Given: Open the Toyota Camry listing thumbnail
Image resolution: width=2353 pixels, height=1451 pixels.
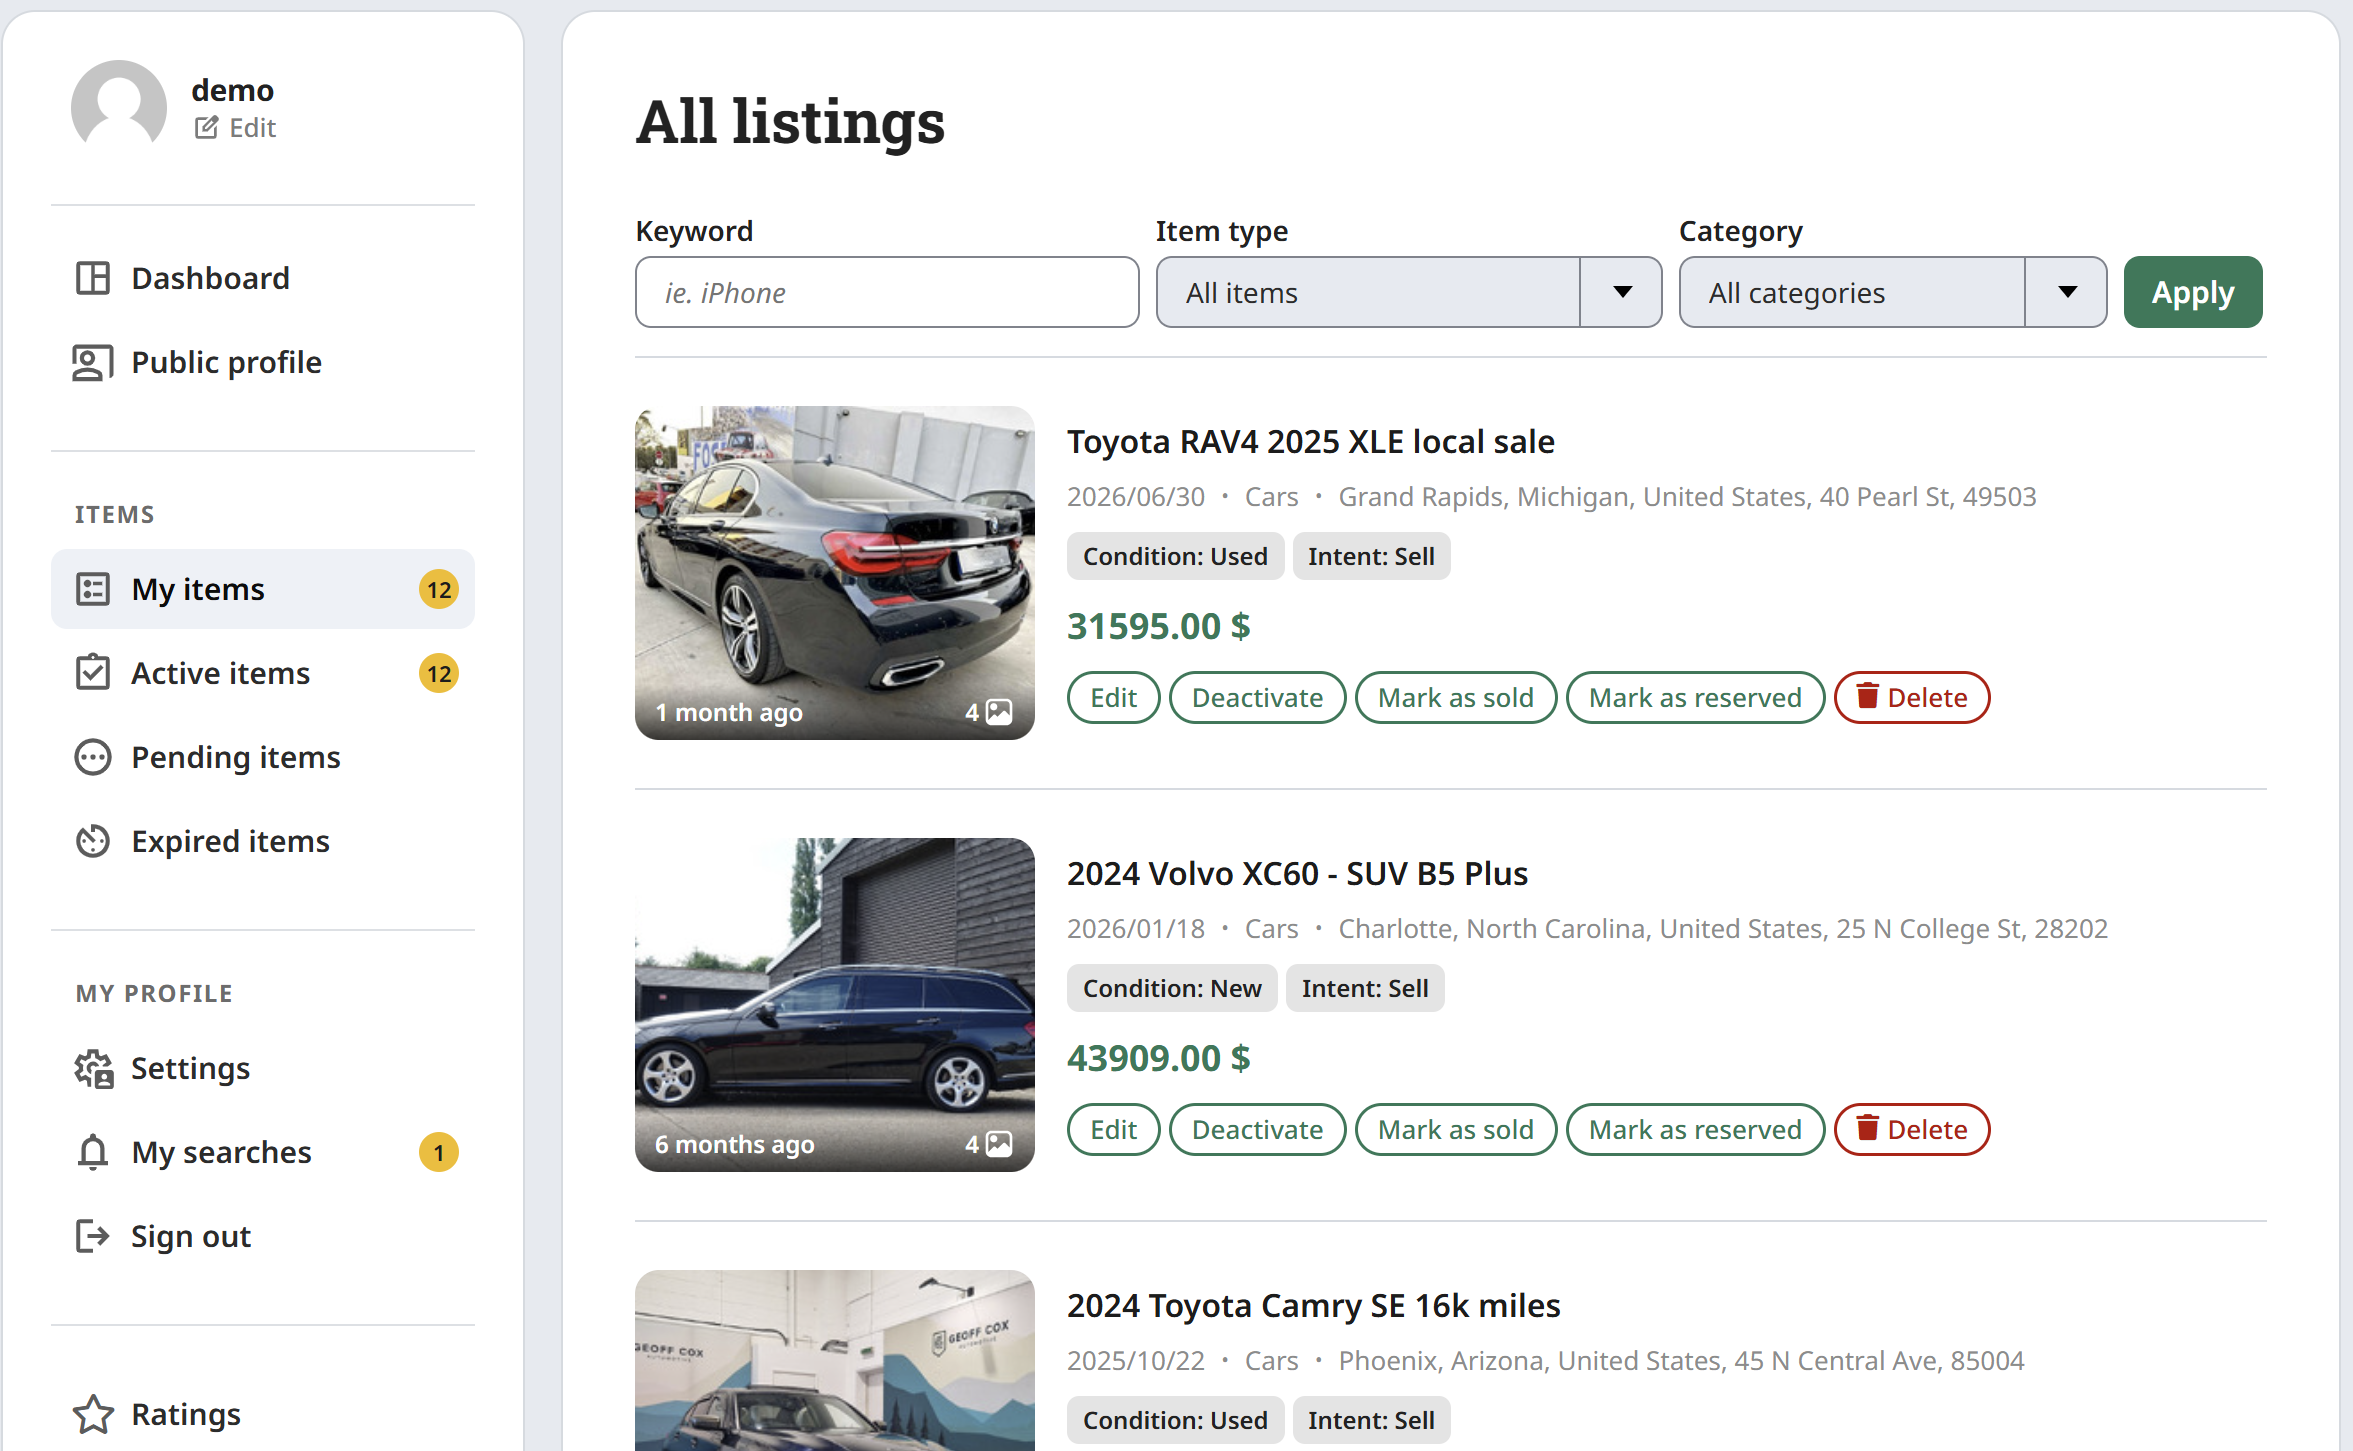Looking at the screenshot, I should [x=835, y=1360].
